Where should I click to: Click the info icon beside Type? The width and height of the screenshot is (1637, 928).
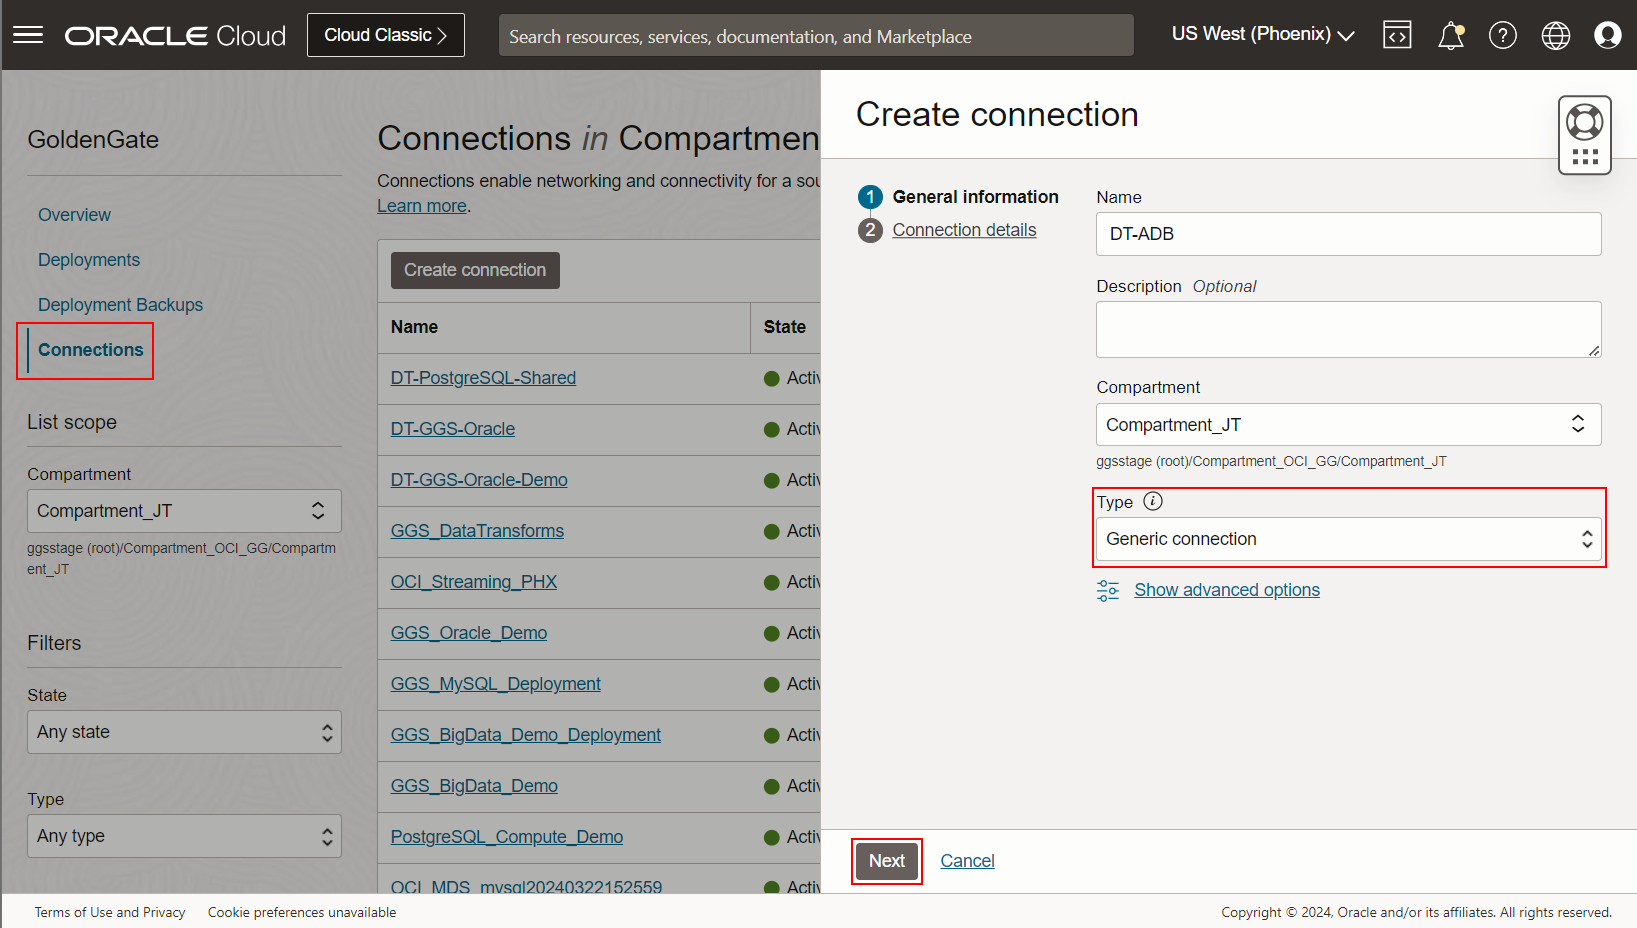[1152, 501]
